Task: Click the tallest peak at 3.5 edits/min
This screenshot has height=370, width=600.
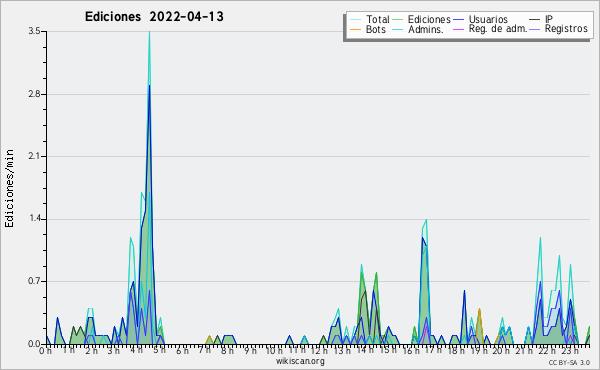Action: tap(149, 33)
